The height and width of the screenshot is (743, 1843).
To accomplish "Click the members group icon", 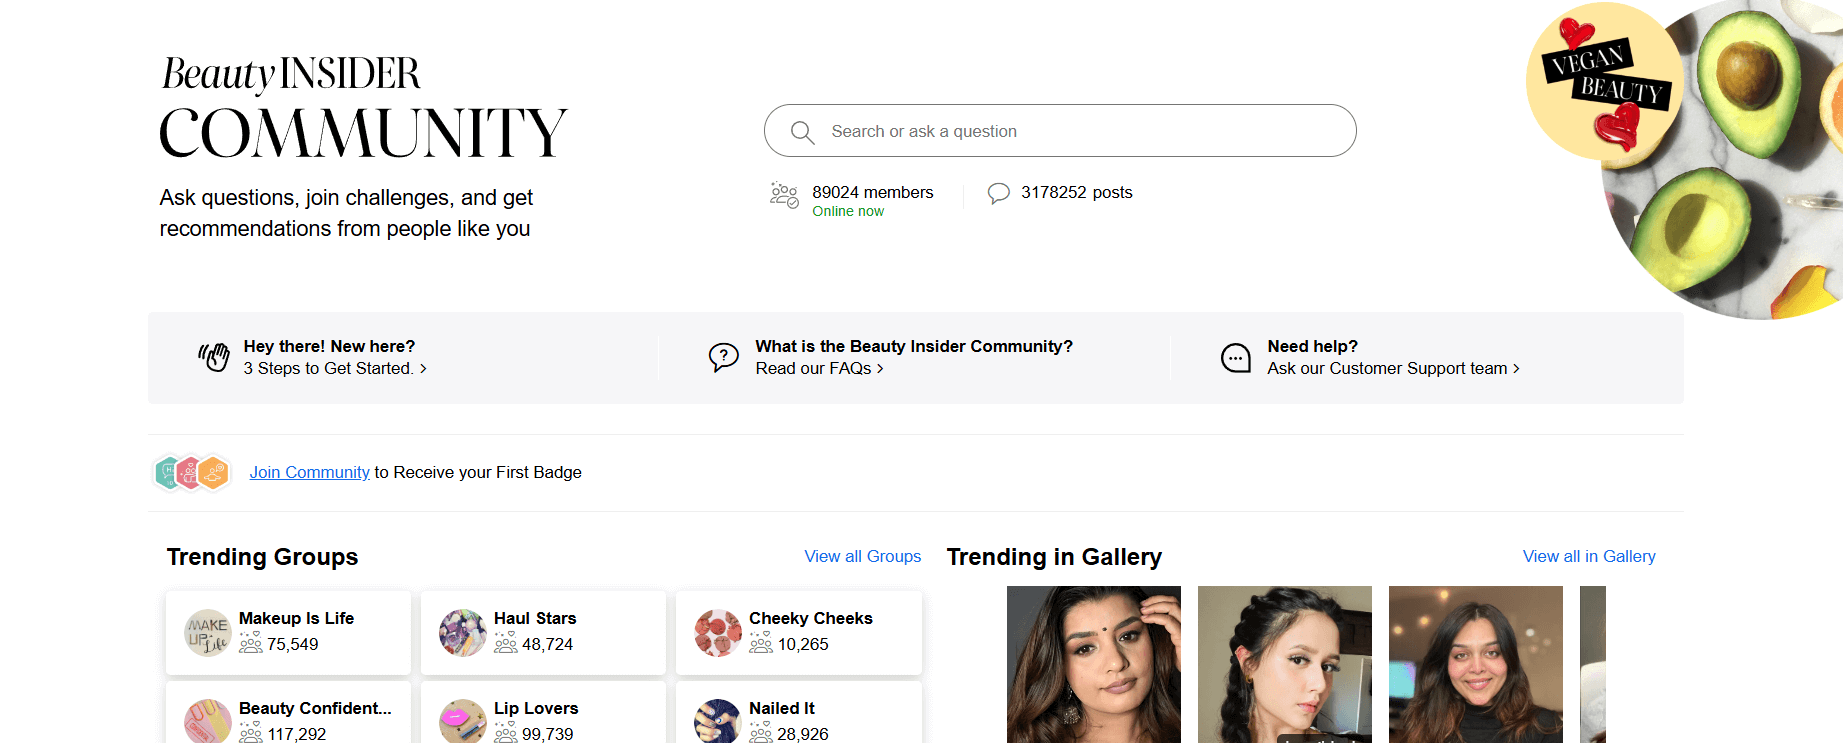I will [x=784, y=194].
